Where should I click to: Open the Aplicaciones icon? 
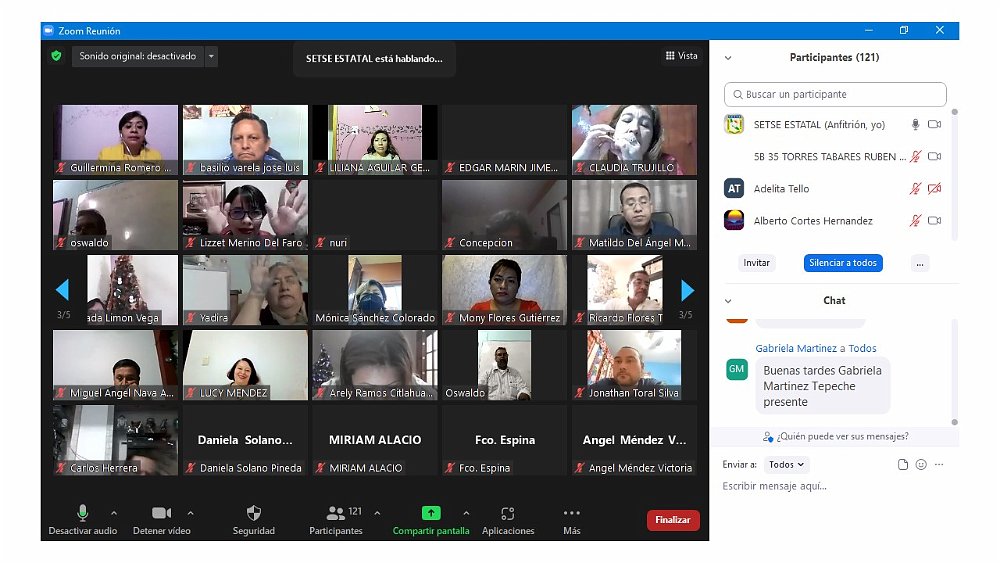(x=508, y=513)
